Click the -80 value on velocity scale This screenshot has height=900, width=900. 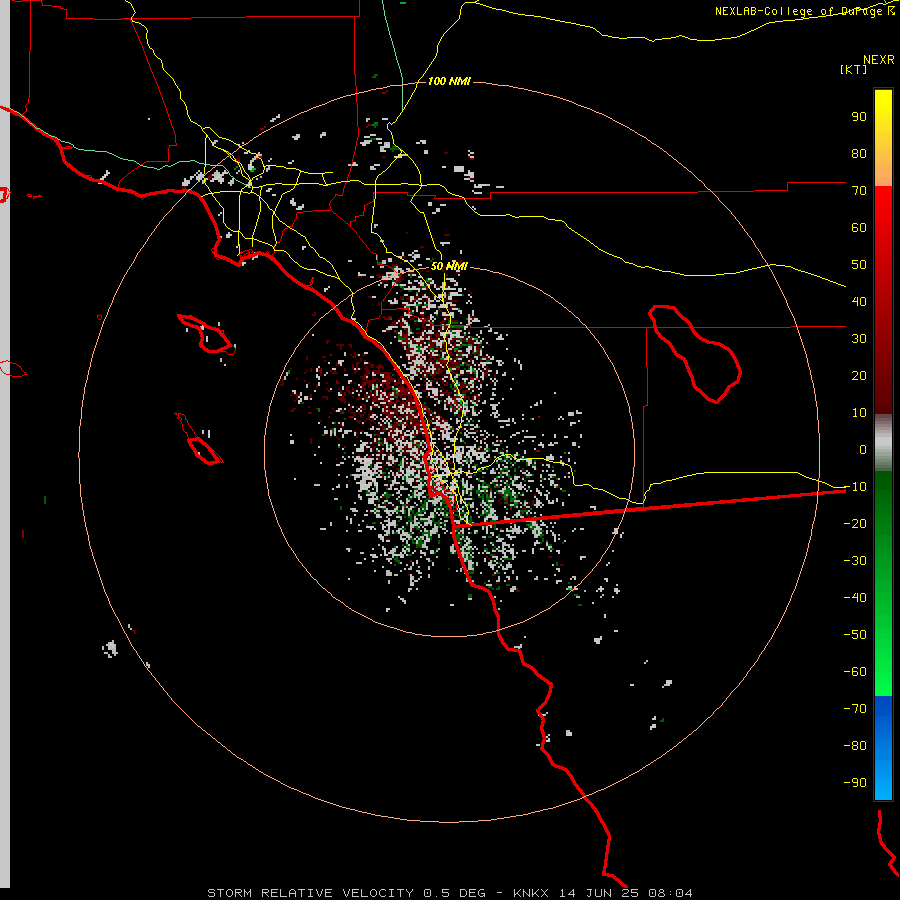[855, 746]
